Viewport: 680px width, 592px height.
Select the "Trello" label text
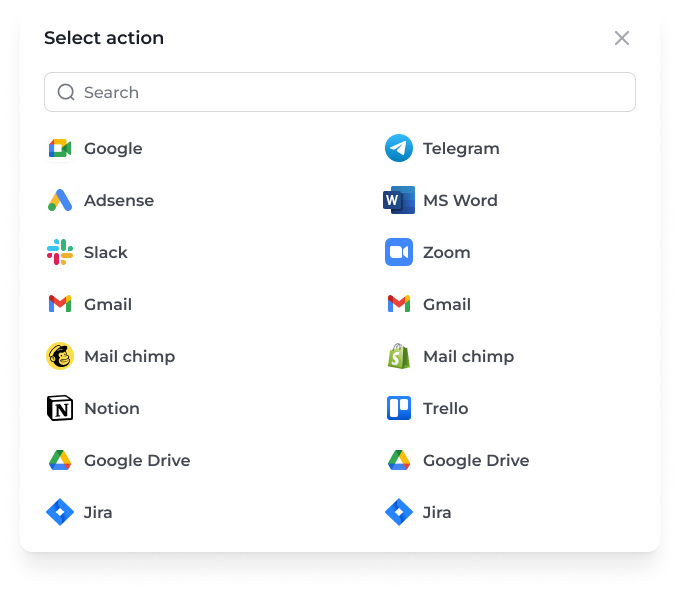[445, 409]
